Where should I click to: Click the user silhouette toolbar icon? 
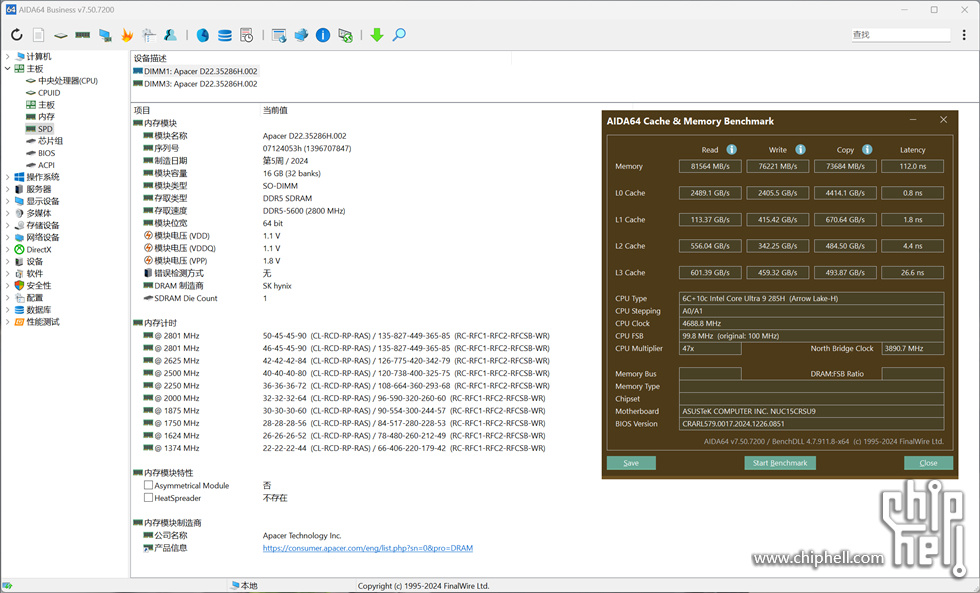(170, 35)
